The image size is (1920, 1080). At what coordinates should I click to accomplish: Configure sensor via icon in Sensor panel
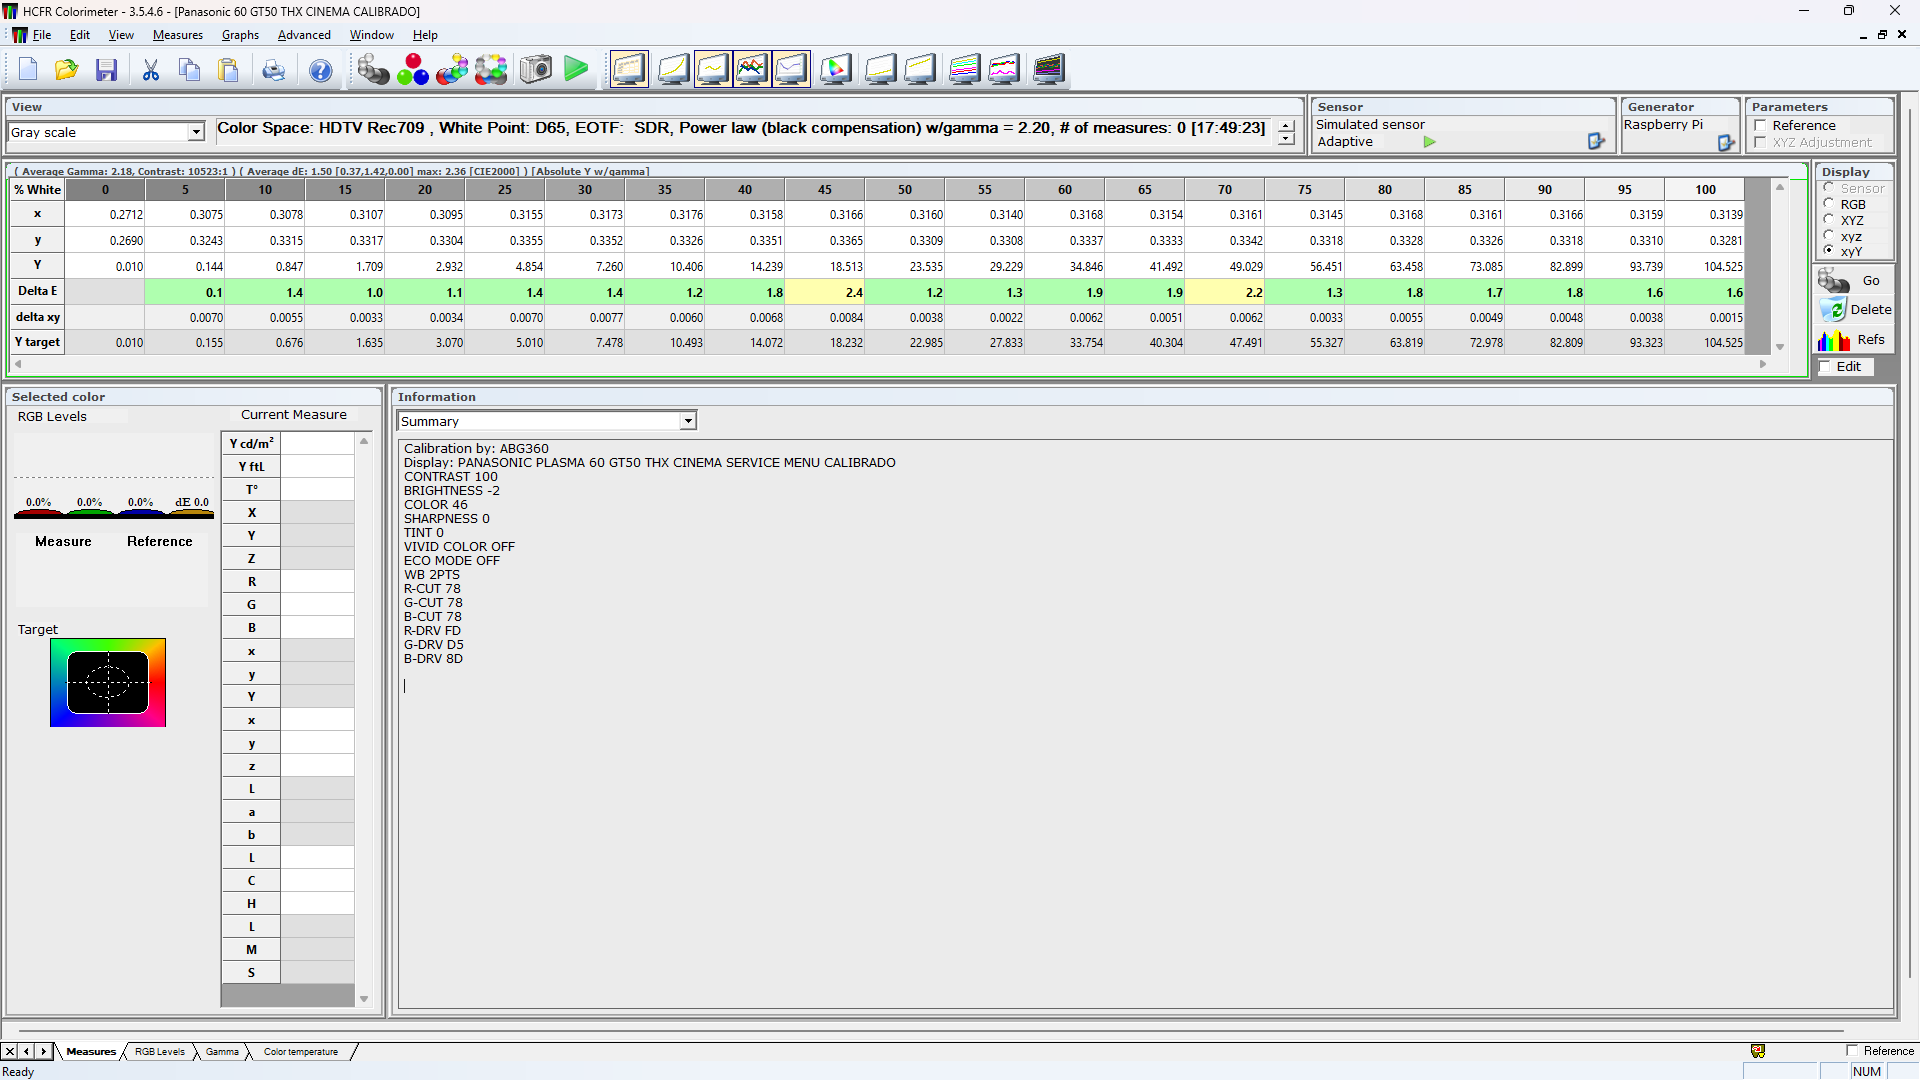coord(1596,142)
